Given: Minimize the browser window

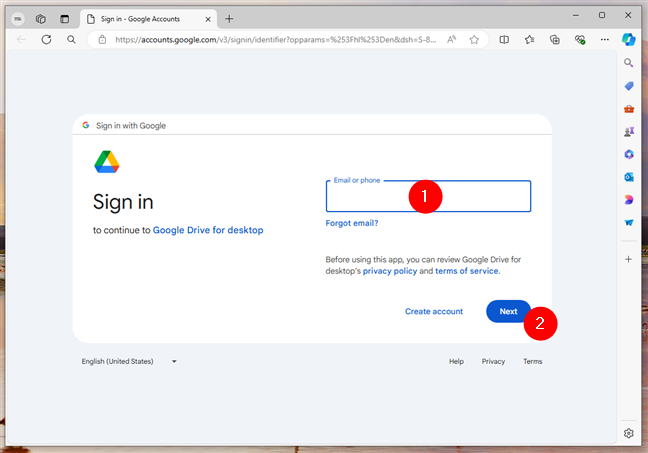Looking at the screenshot, I should pyautogui.click(x=576, y=15).
